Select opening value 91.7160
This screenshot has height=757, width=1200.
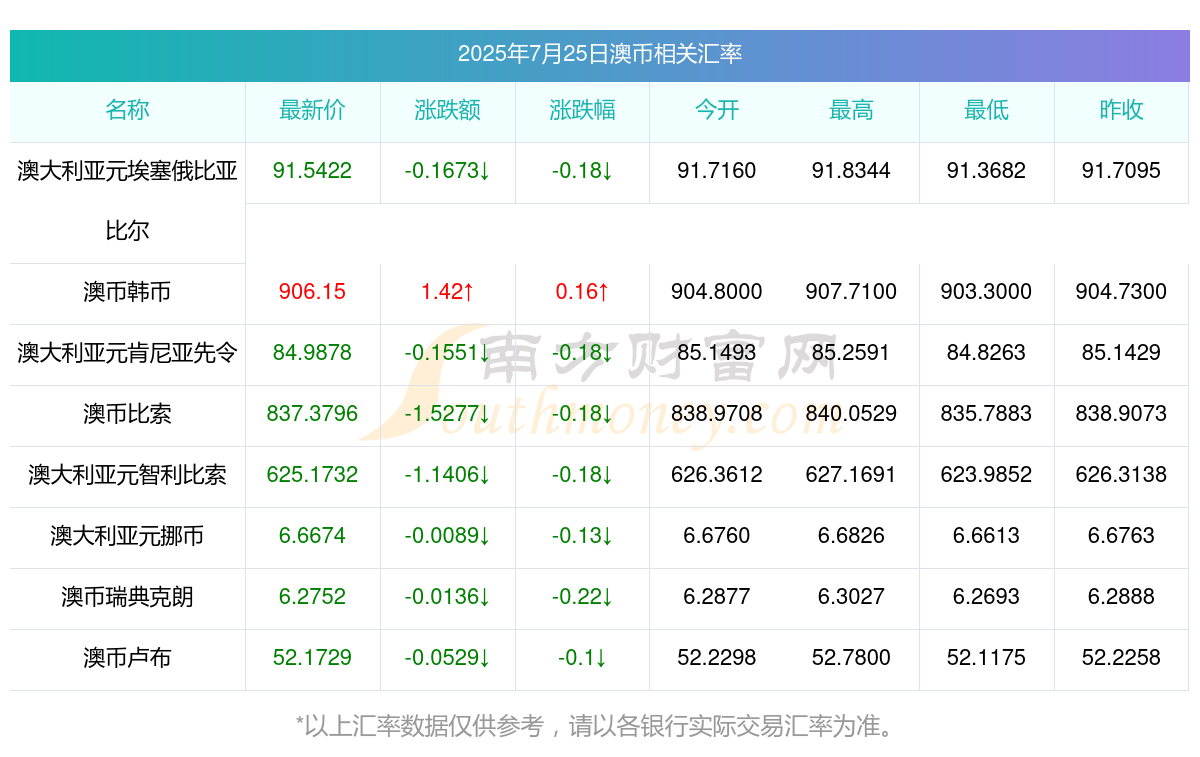tap(717, 171)
